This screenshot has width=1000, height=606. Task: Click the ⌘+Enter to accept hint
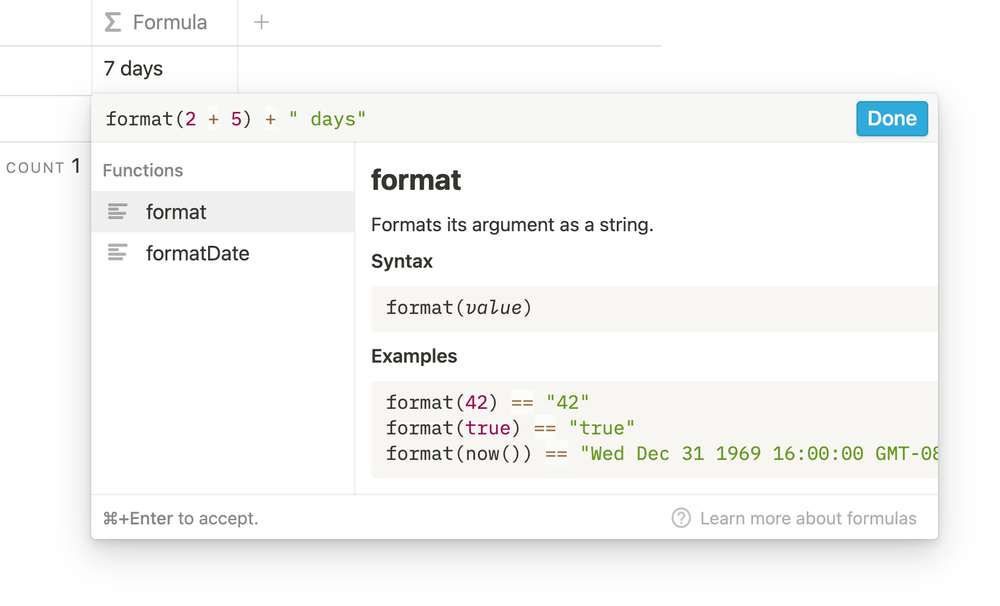click(180, 518)
